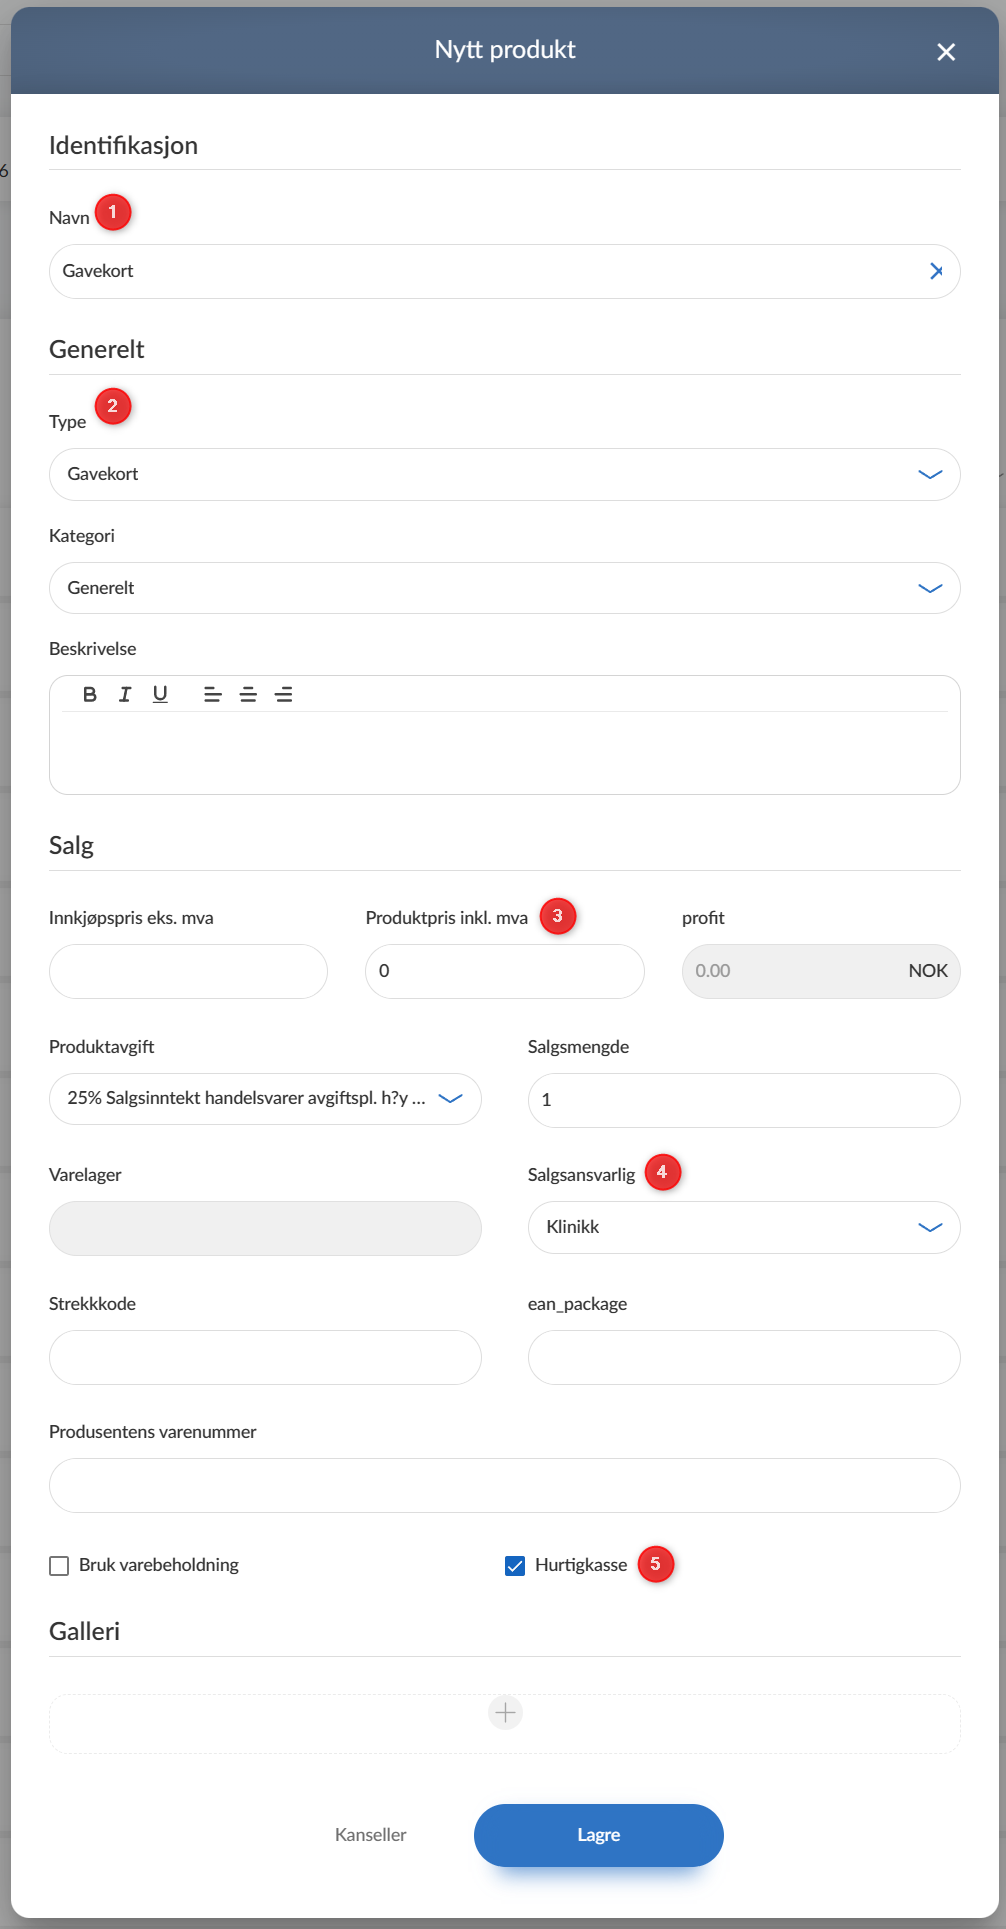Align description text left
This screenshot has width=1006, height=1929.
[x=212, y=694]
